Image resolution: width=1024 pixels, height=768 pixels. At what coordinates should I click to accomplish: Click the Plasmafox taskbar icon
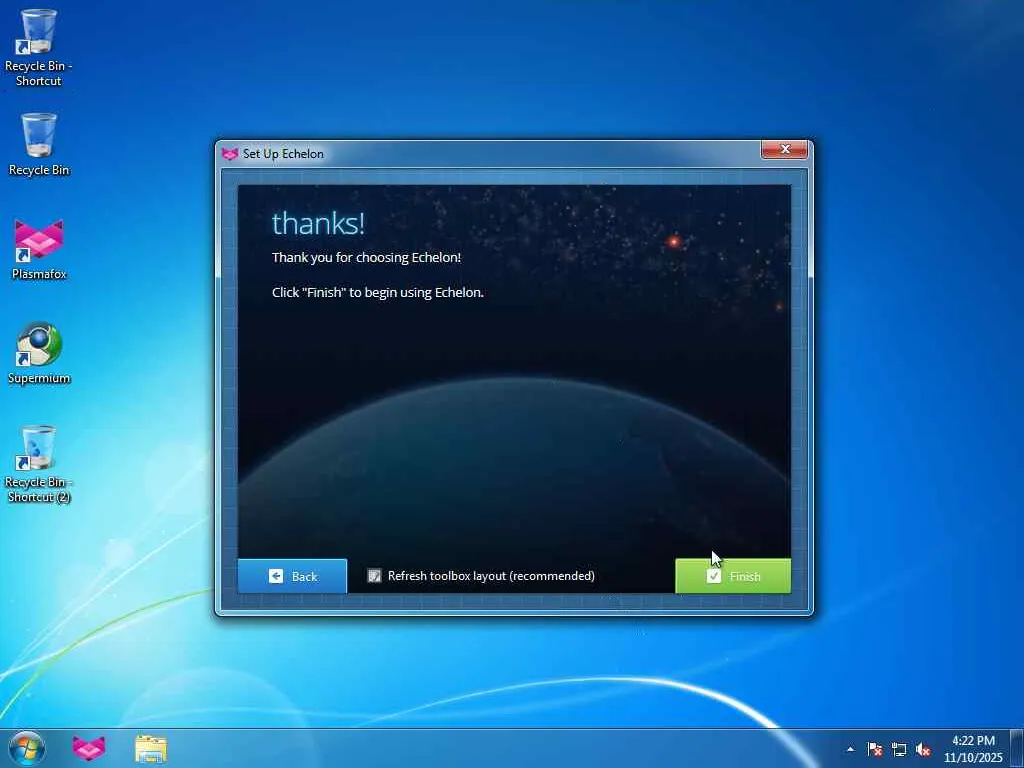[x=89, y=748]
